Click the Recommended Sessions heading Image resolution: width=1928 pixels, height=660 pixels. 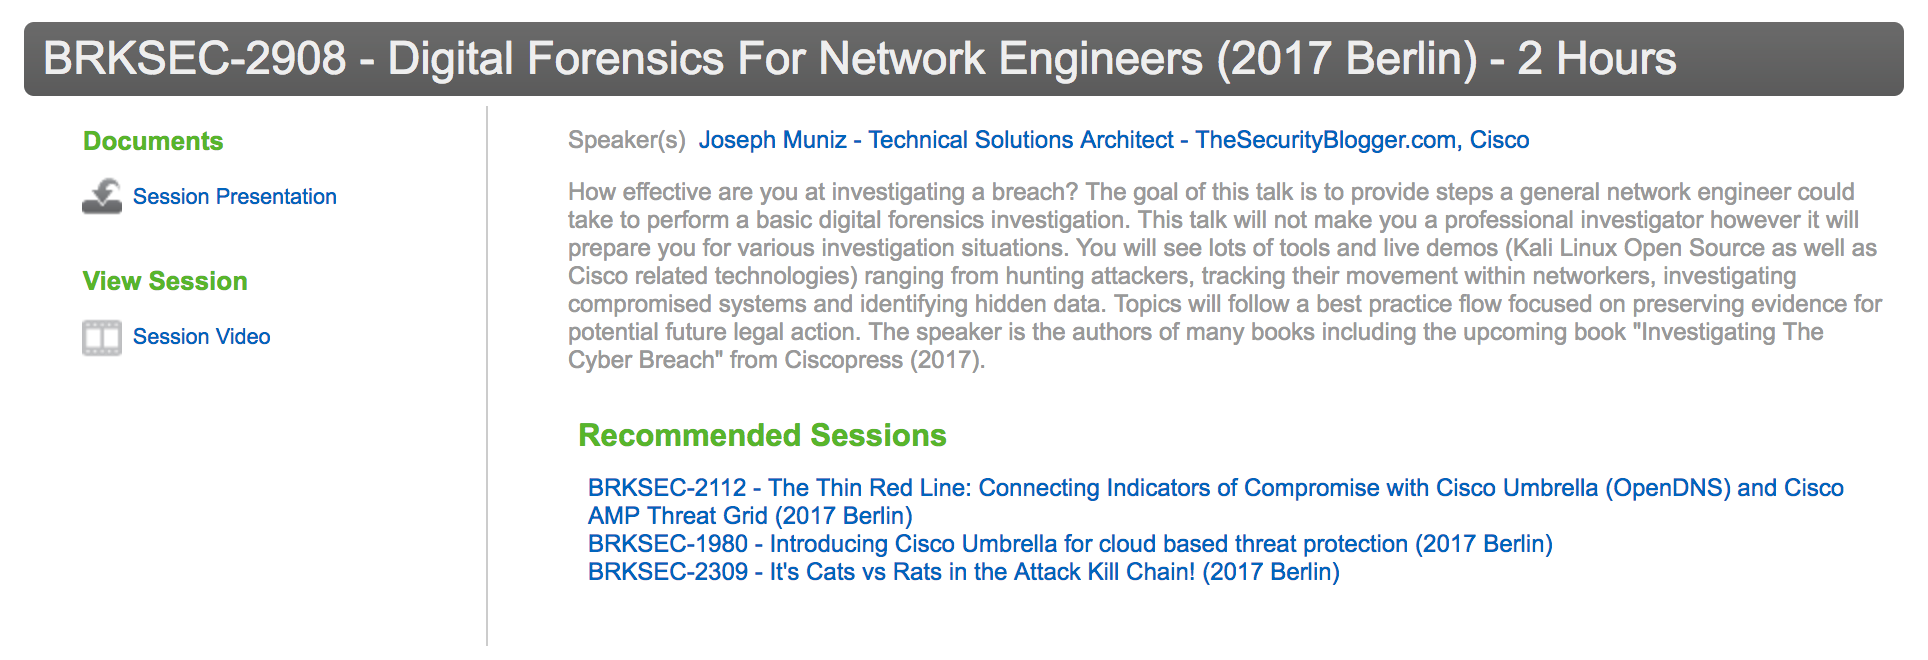tap(762, 435)
